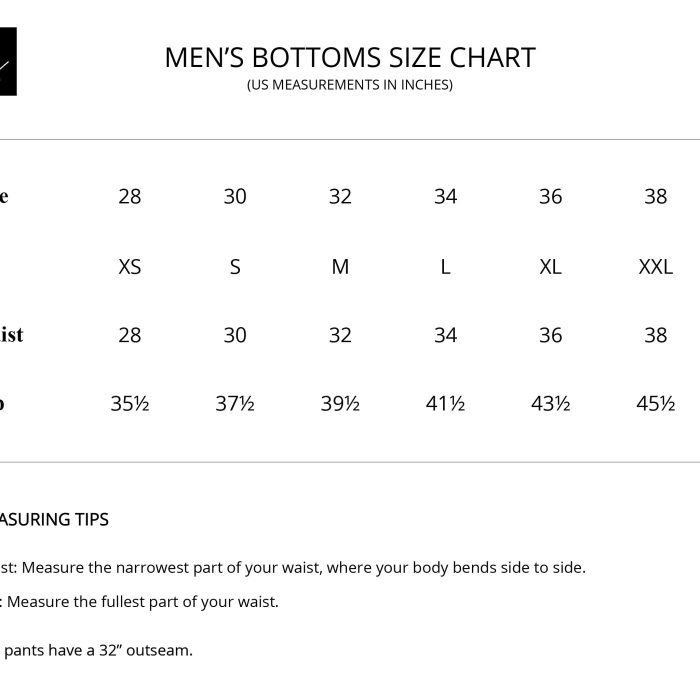Click the 32" outseam note
Viewport: 700px width, 700px height.
coord(96,650)
